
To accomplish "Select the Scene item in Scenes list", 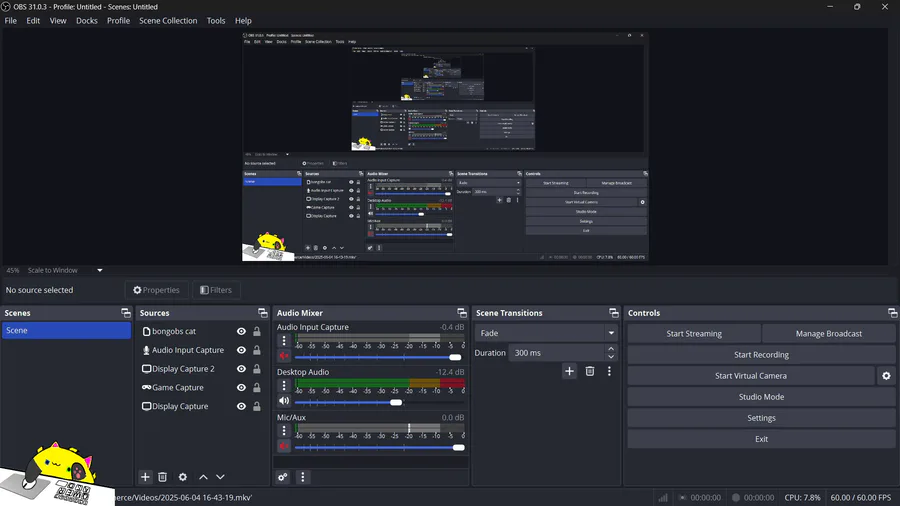I will 67,330.
